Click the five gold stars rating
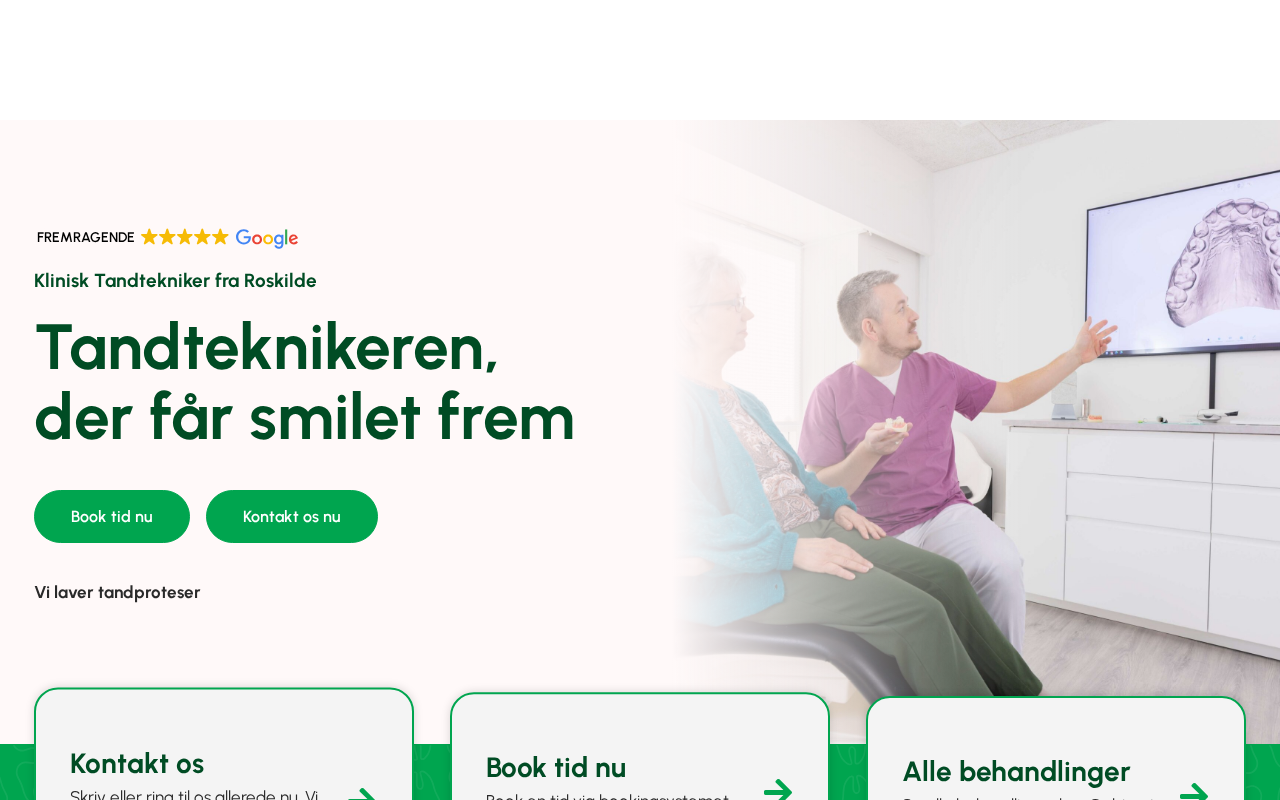The width and height of the screenshot is (1280, 800). [x=185, y=237]
